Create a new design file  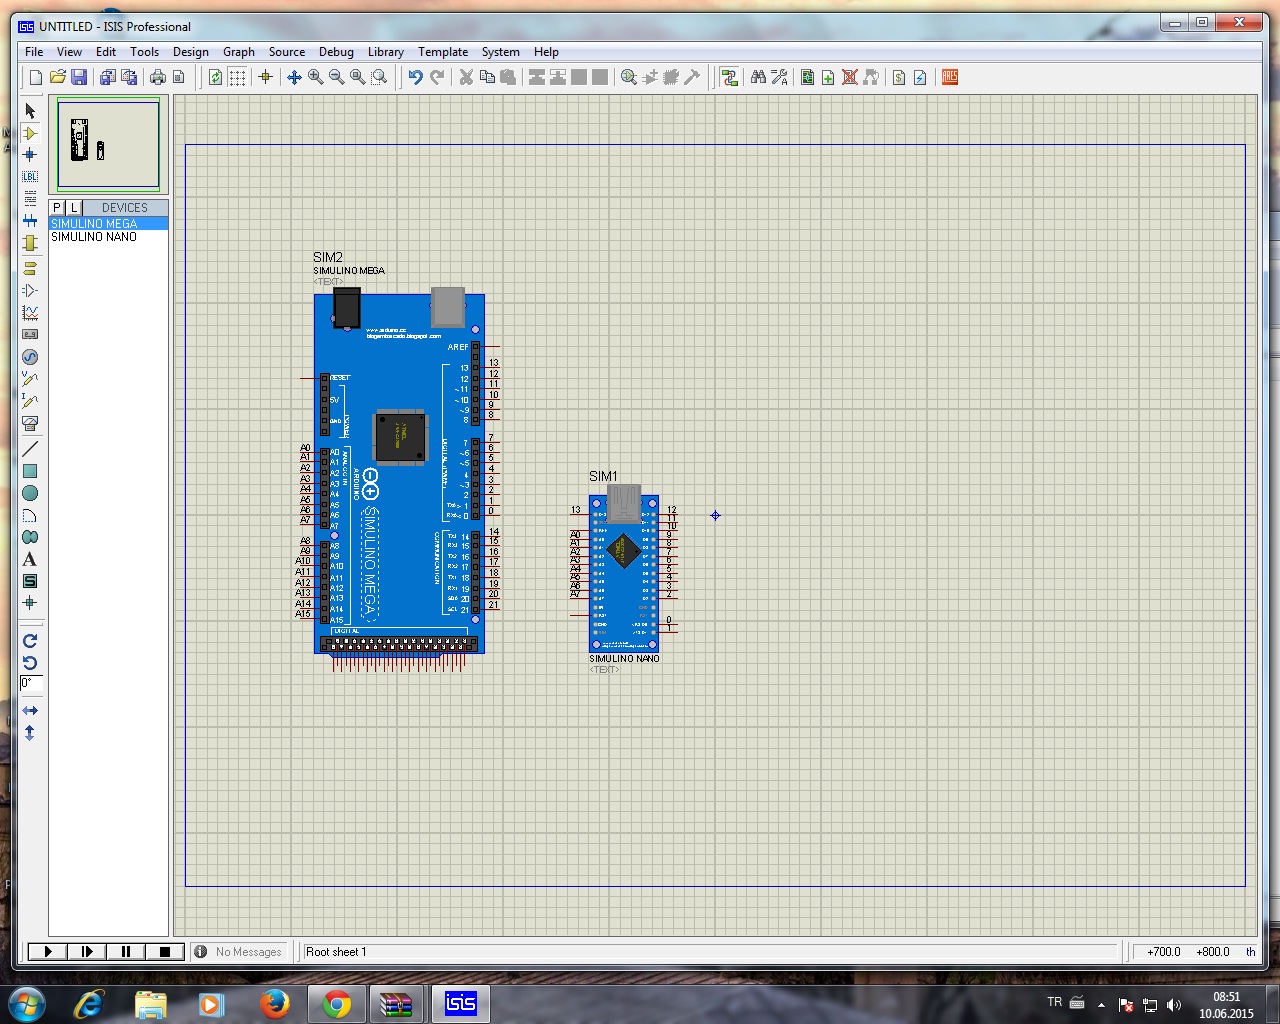click(36, 77)
